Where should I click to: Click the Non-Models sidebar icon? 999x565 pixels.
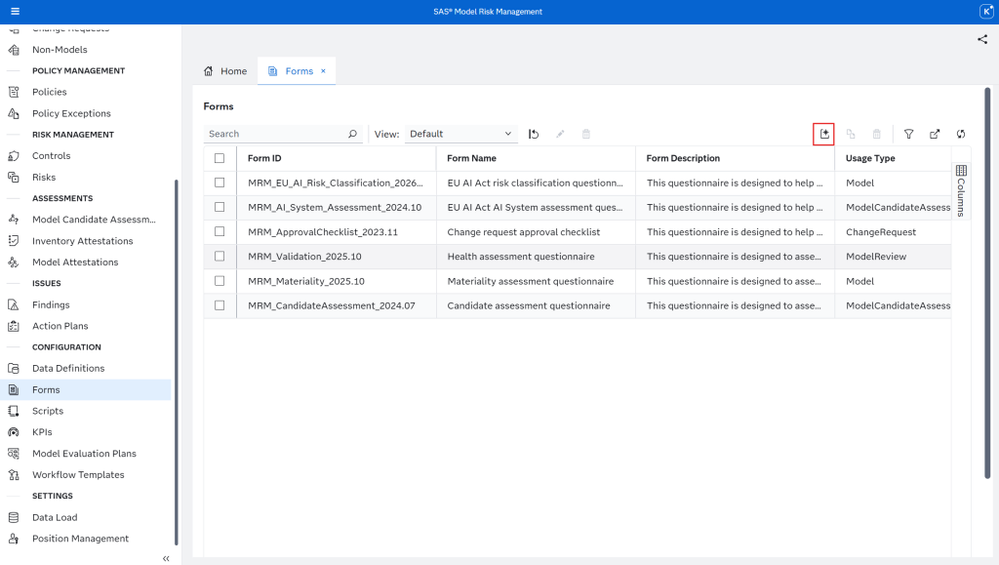(13, 50)
